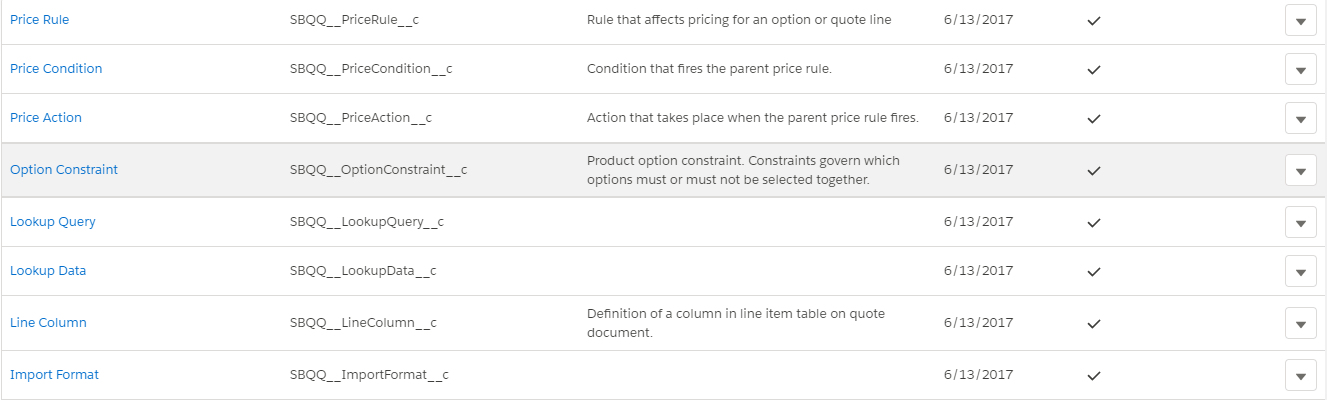Expand the Price Rule row actions dropdown
The width and height of the screenshot is (1327, 400).
pyautogui.click(x=1300, y=20)
